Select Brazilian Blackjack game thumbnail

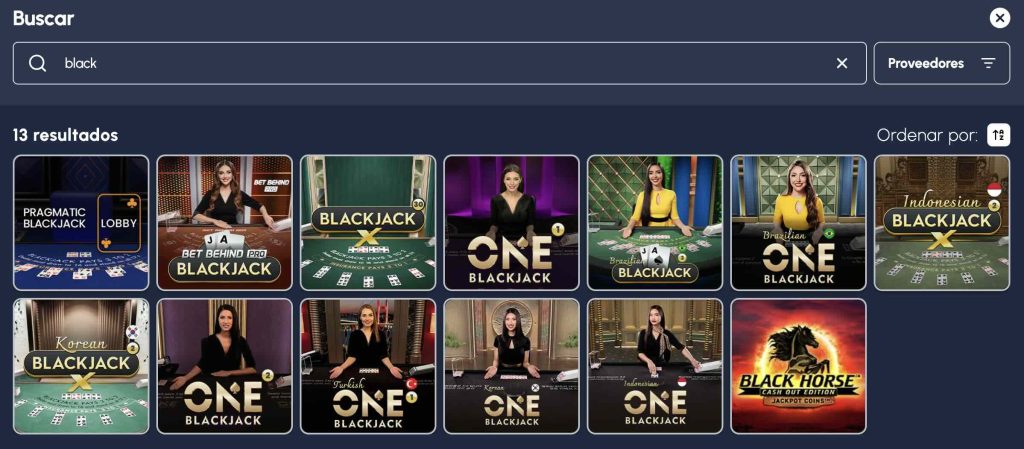[x=655, y=223]
